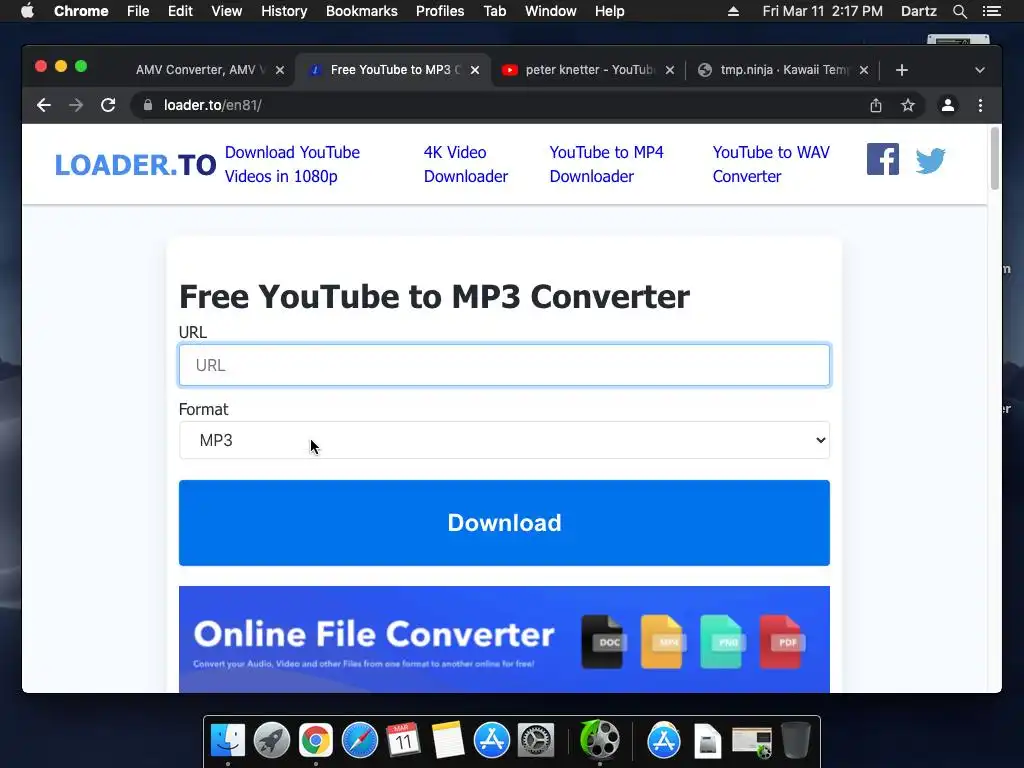The height and width of the screenshot is (768, 1024).
Task: Open Launchpad from the Dock
Action: tap(272, 740)
